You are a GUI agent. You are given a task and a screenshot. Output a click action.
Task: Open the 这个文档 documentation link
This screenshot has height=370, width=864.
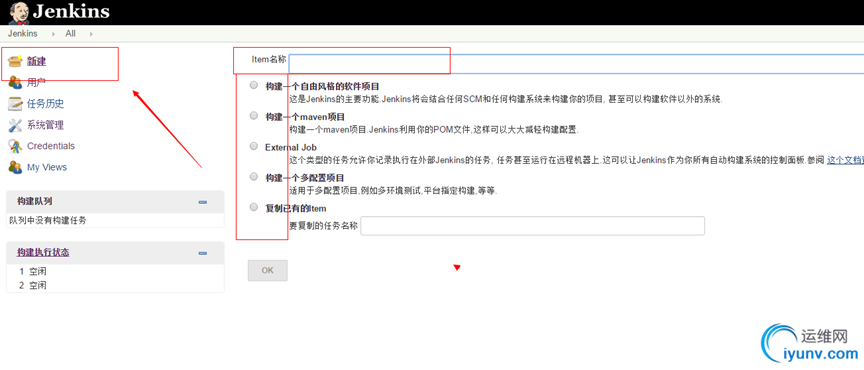(845, 160)
